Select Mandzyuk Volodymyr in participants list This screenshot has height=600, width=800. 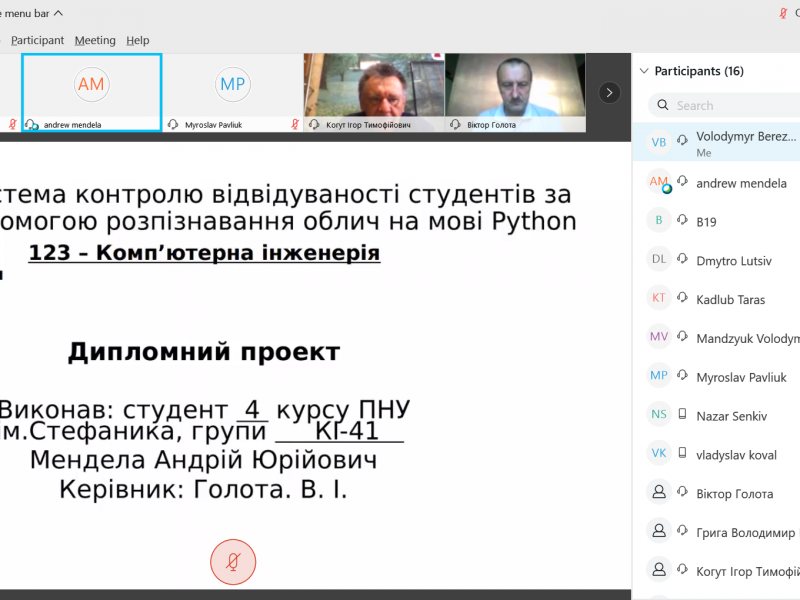click(745, 338)
